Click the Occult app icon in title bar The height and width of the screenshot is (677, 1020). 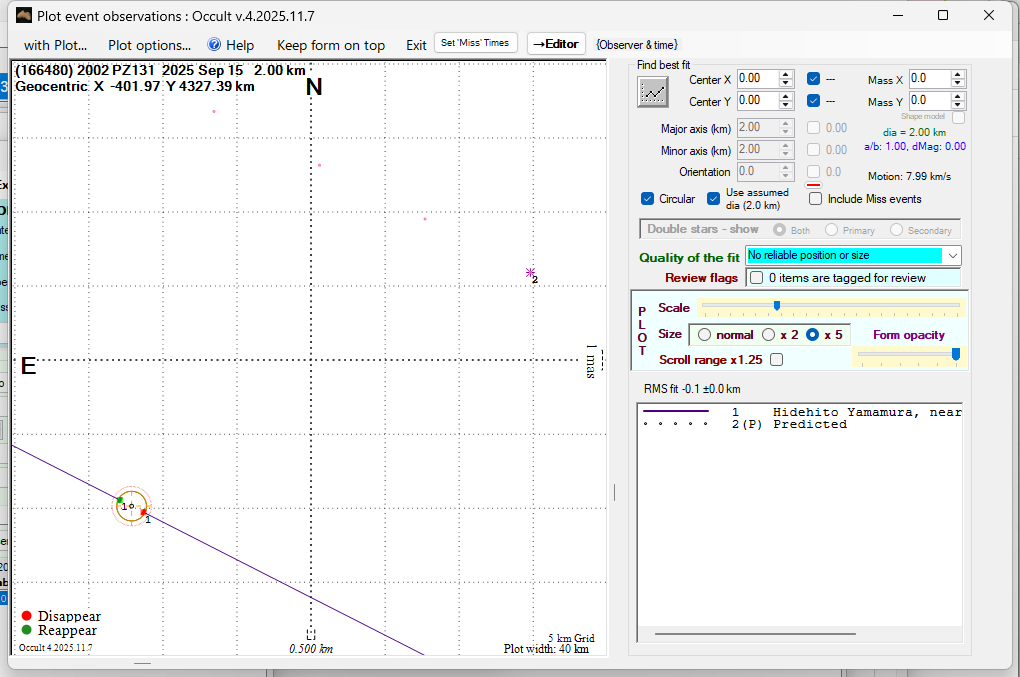click(24, 15)
